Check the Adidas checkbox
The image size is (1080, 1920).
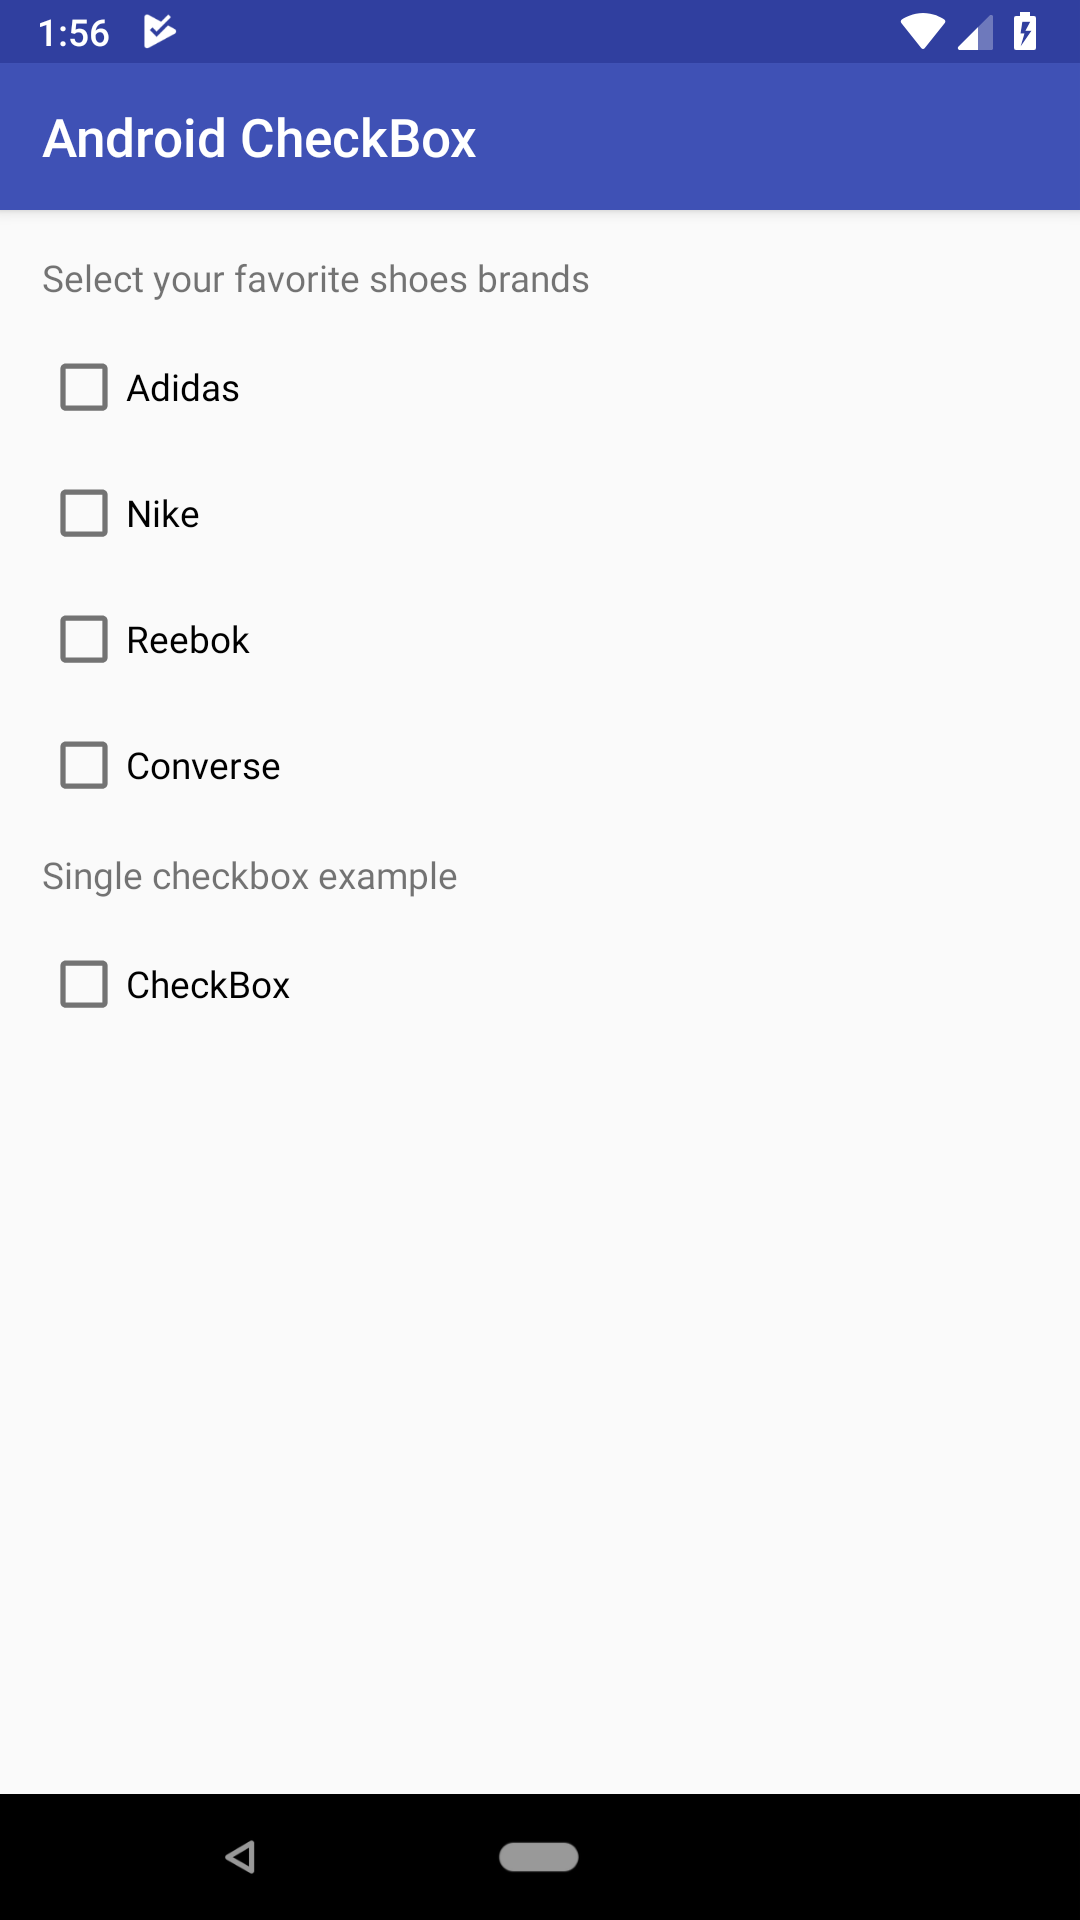[x=84, y=388]
